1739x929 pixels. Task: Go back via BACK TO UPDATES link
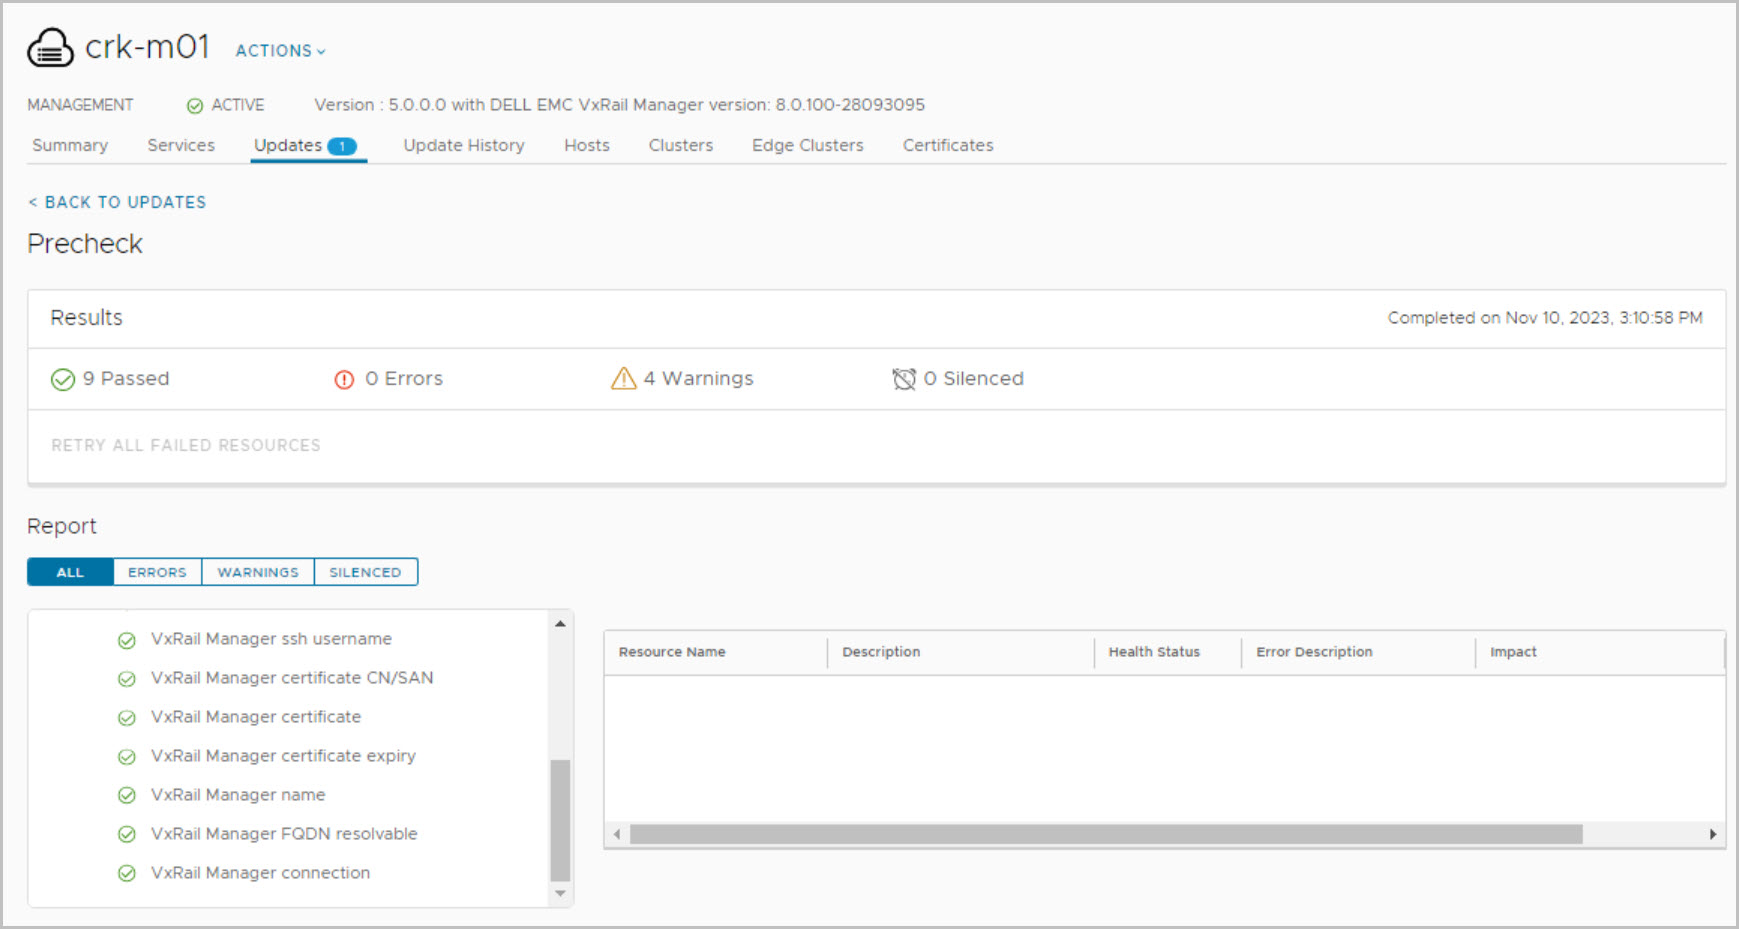click(x=117, y=202)
